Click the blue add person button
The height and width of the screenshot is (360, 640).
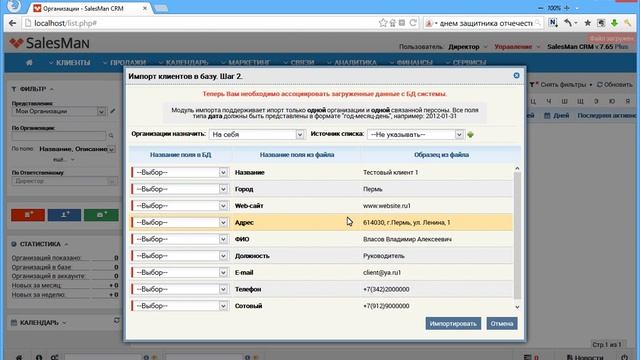point(64,215)
